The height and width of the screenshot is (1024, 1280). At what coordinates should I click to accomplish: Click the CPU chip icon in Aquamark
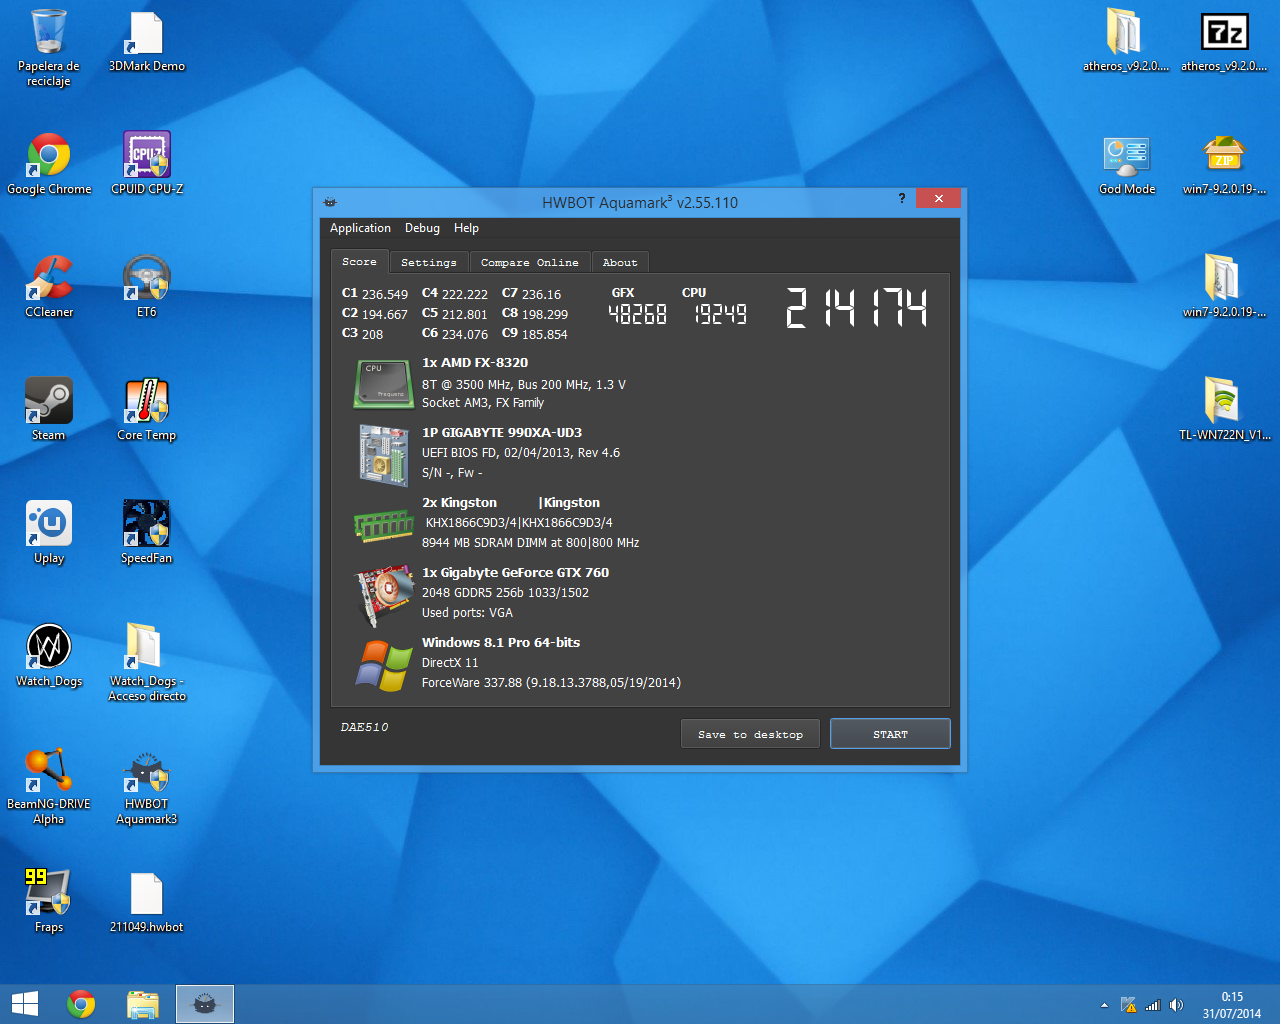[x=384, y=384]
